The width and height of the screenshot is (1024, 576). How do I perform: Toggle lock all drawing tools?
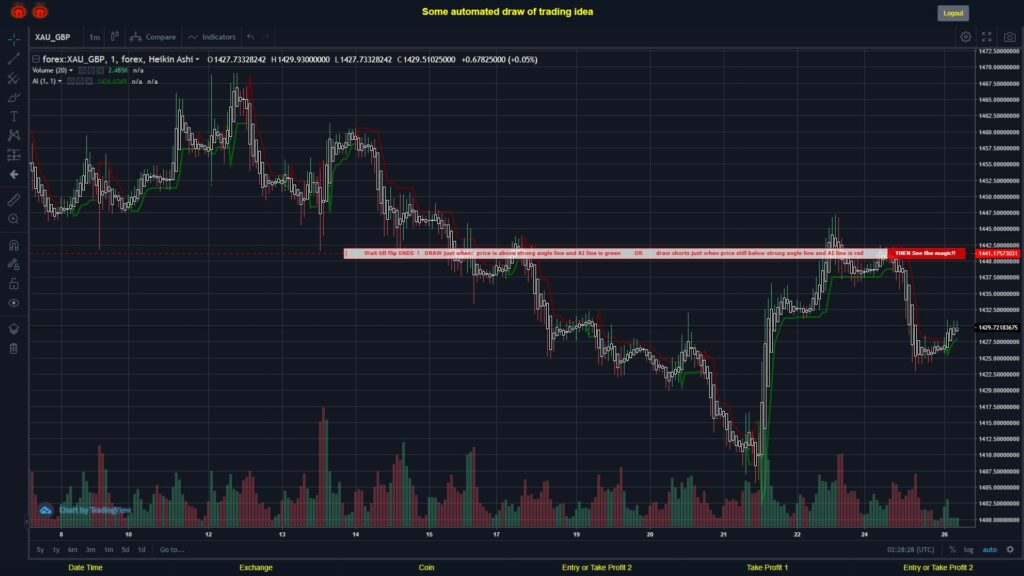14,283
